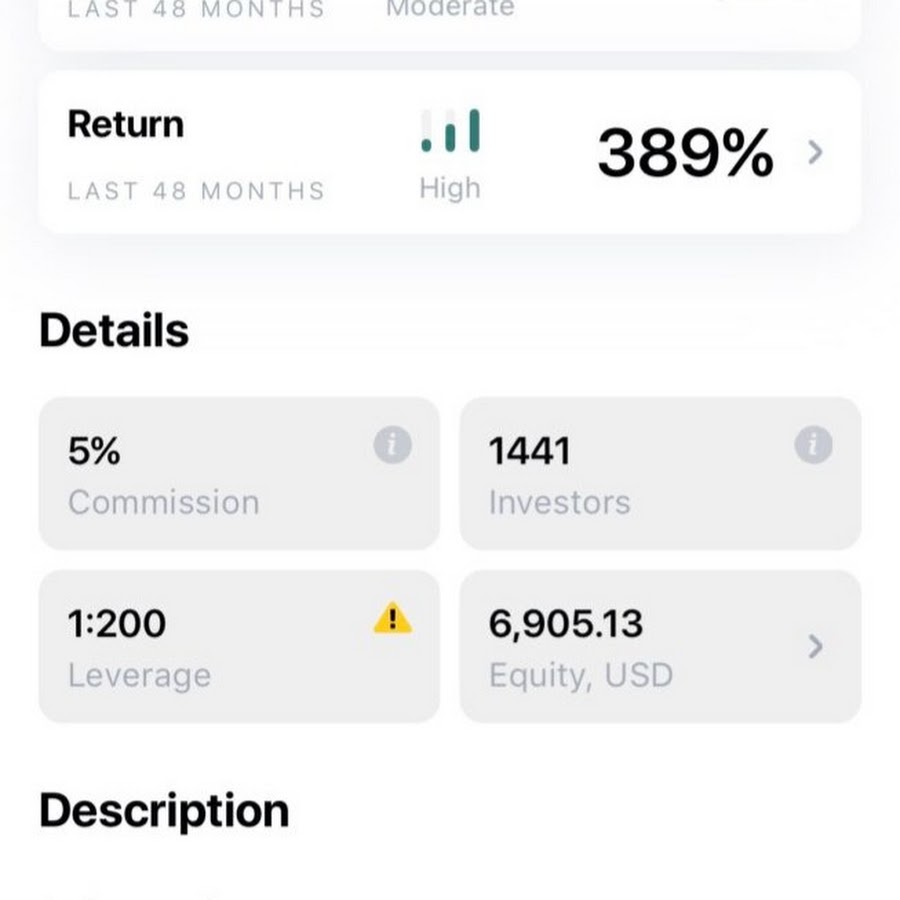900x900 pixels.
Task: Tap the Details section heading
Action: [114, 330]
